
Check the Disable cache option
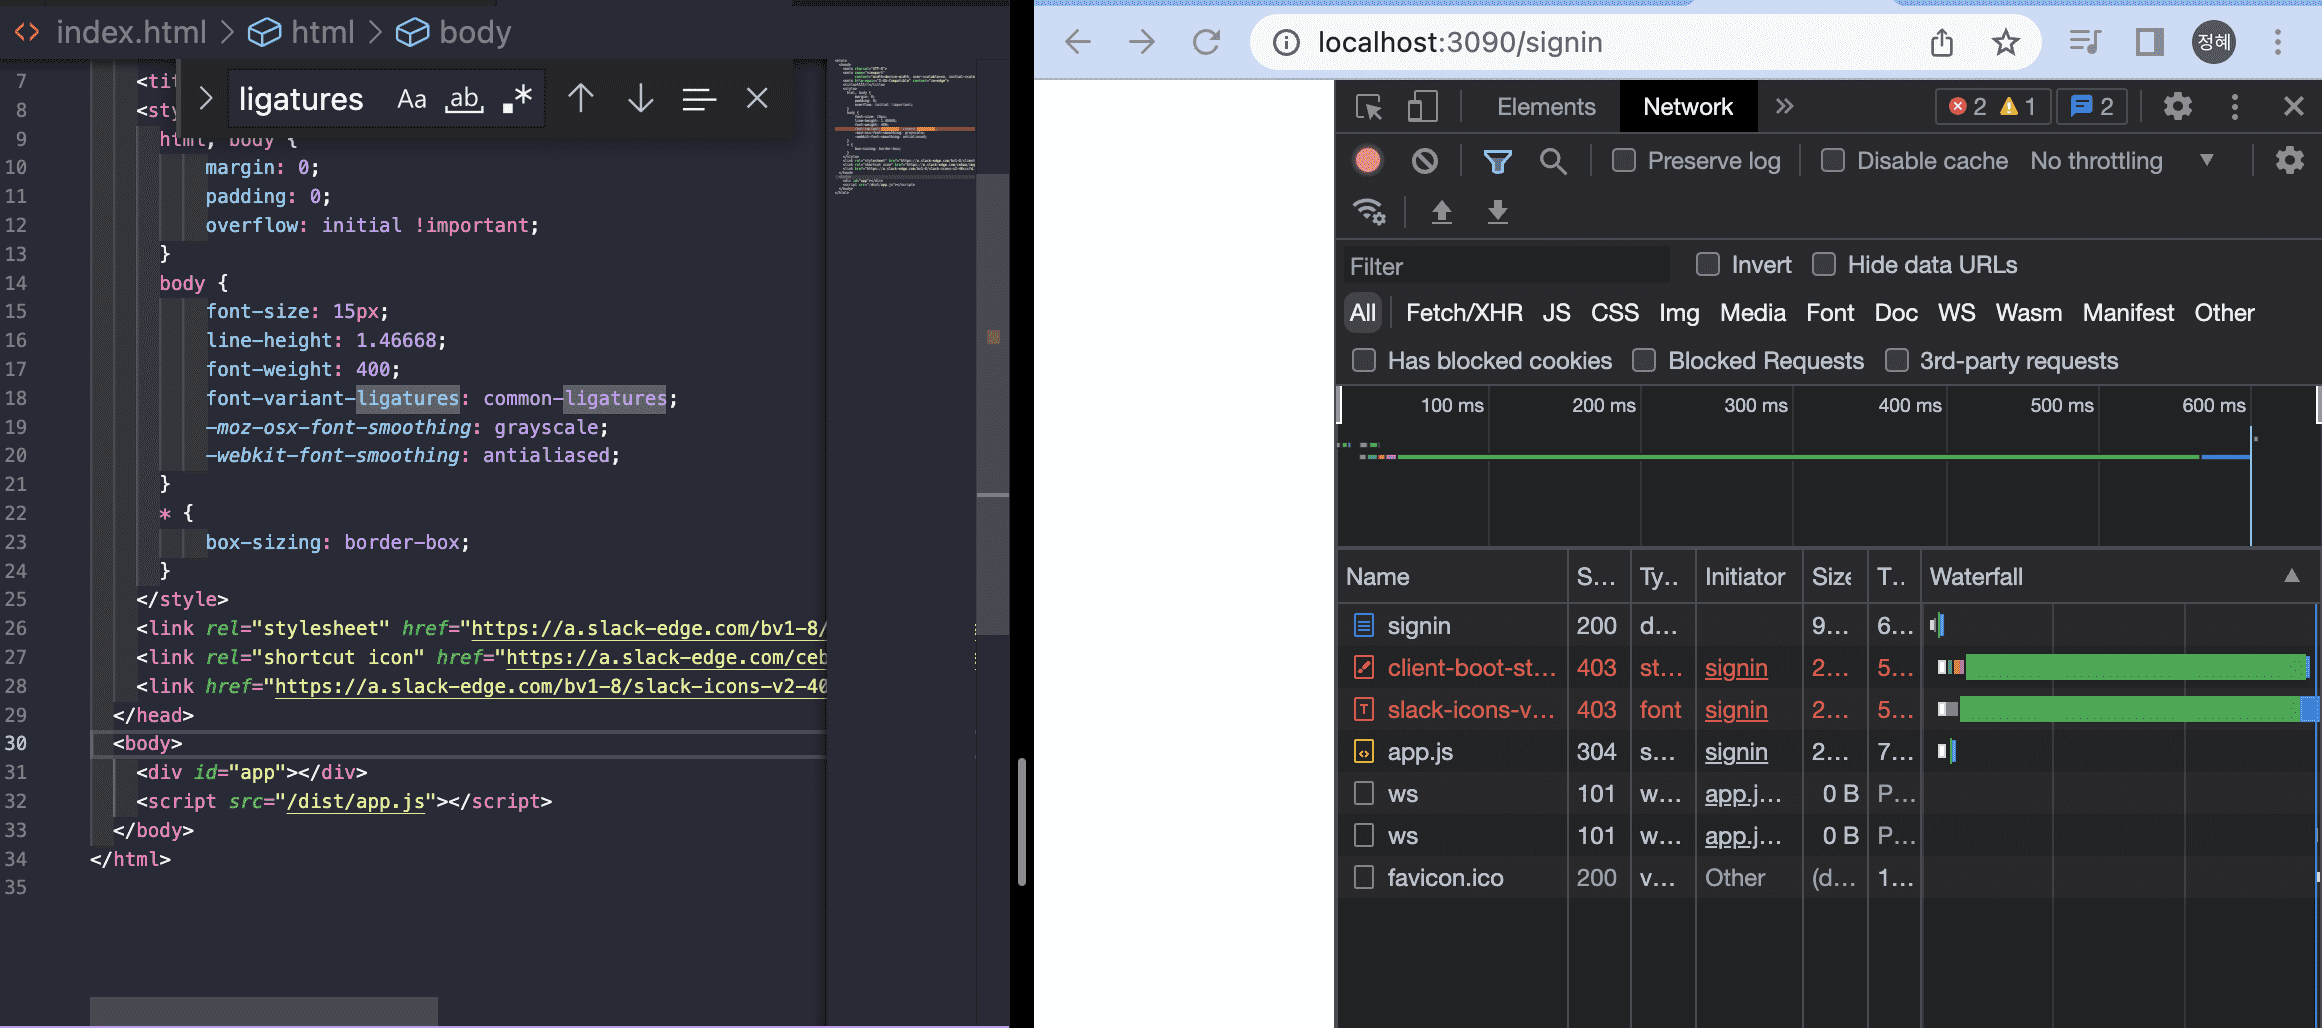click(x=1833, y=161)
